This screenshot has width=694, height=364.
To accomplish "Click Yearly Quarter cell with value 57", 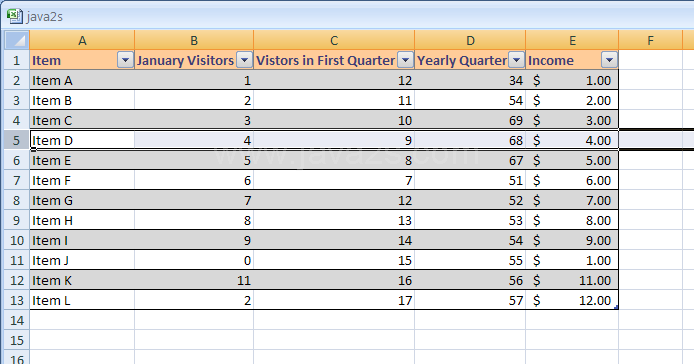I will (470, 300).
